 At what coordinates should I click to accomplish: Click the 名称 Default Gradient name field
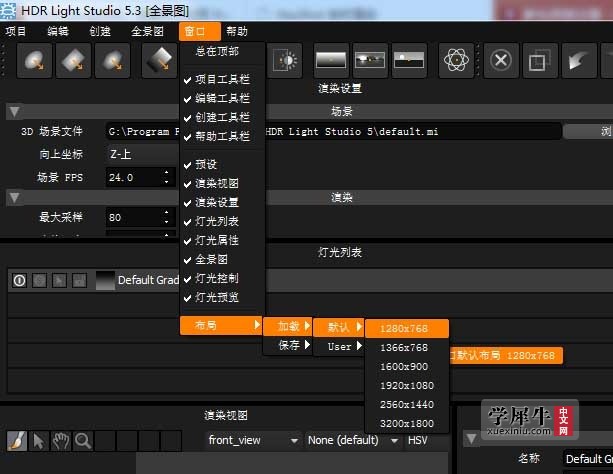coord(588,458)
